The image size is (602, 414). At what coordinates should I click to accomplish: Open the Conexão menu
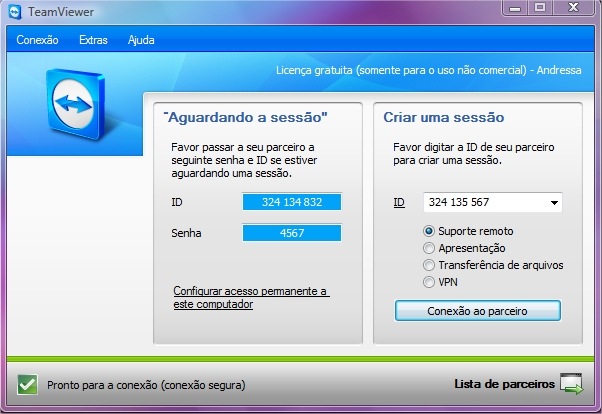click(x=37, y=40)
